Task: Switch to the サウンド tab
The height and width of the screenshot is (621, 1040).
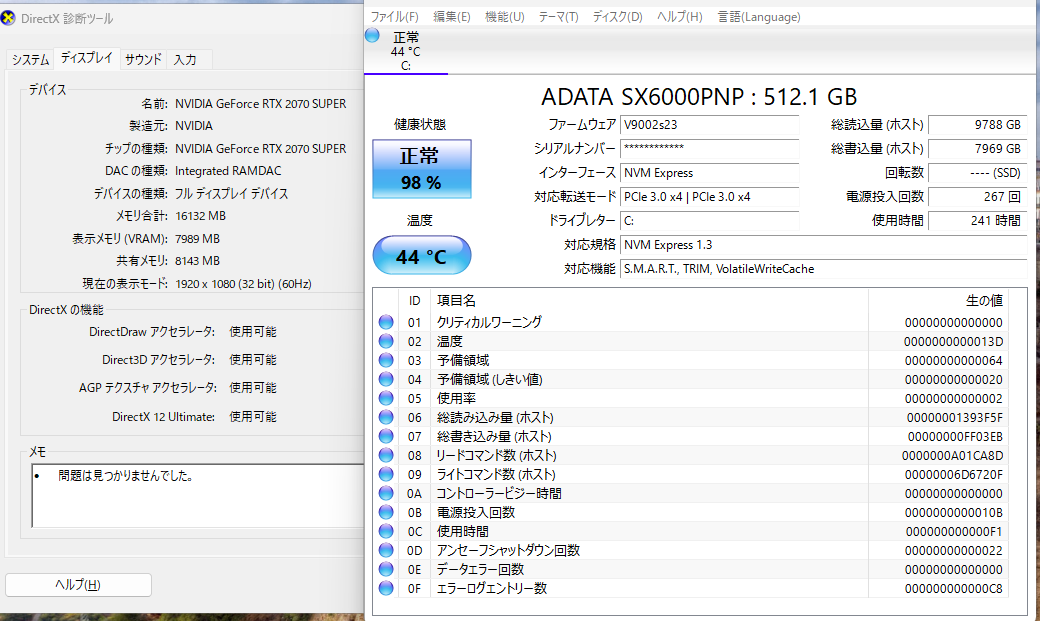Action: coord(143,60)
